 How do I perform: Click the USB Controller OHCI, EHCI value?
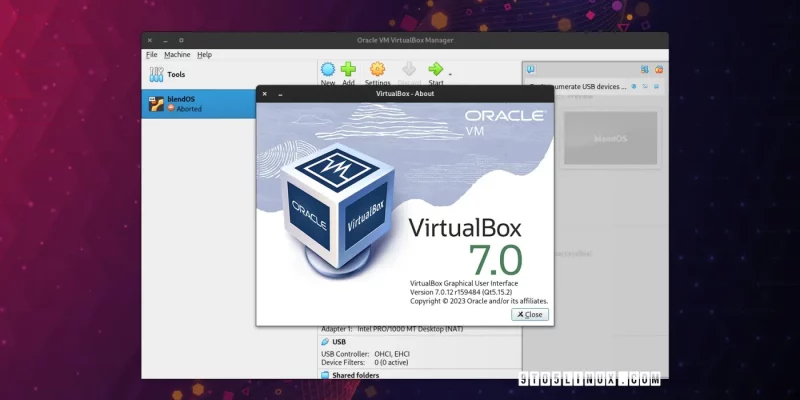pos(392,354)
